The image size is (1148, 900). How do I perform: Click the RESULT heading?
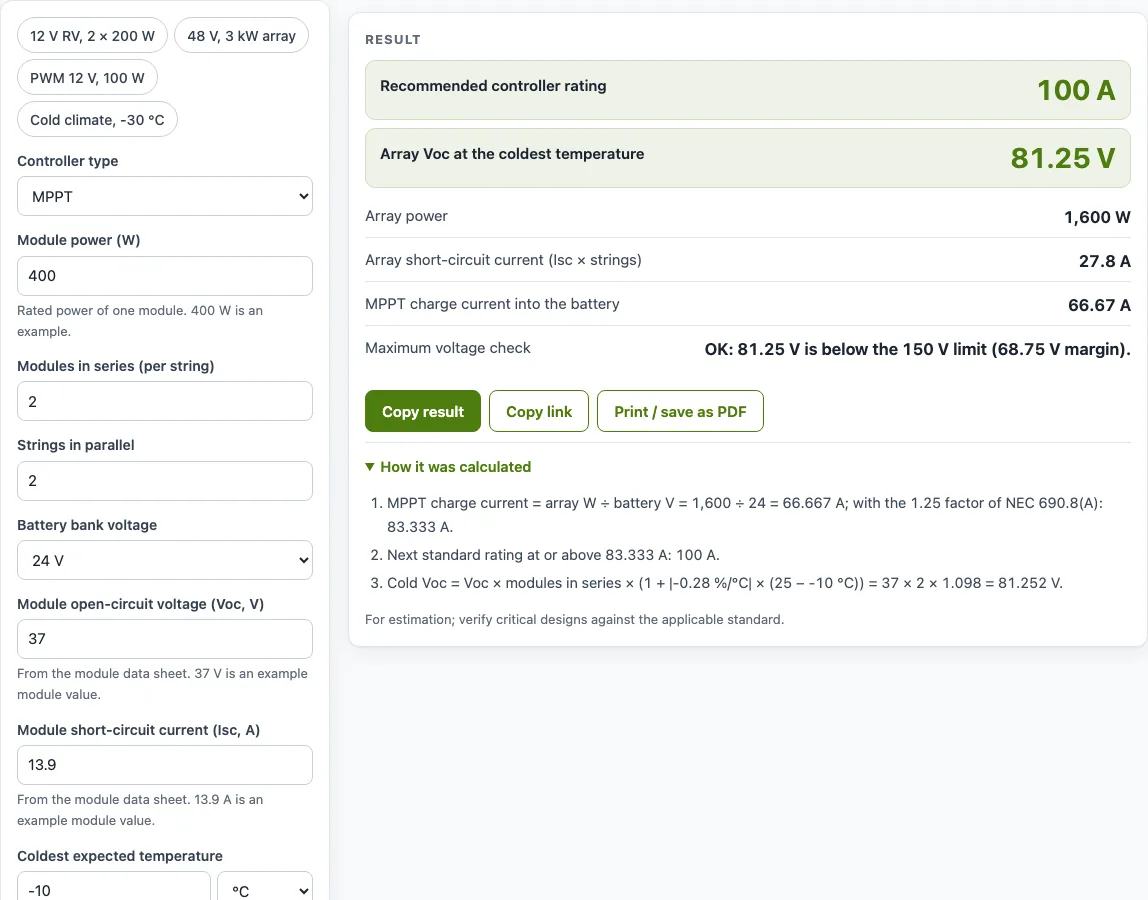(x=393, y=40)
